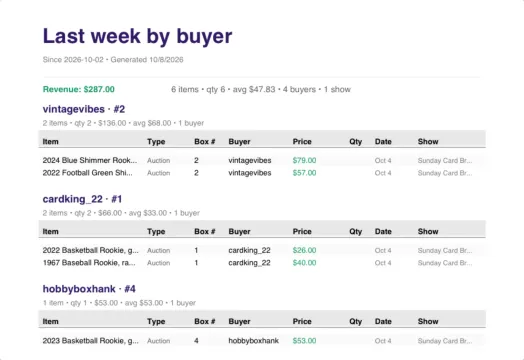The height and width of the screenshot is (360, 524).
Task: Select the 'Revenue: $287.00' total
Action: coord(79,89)
